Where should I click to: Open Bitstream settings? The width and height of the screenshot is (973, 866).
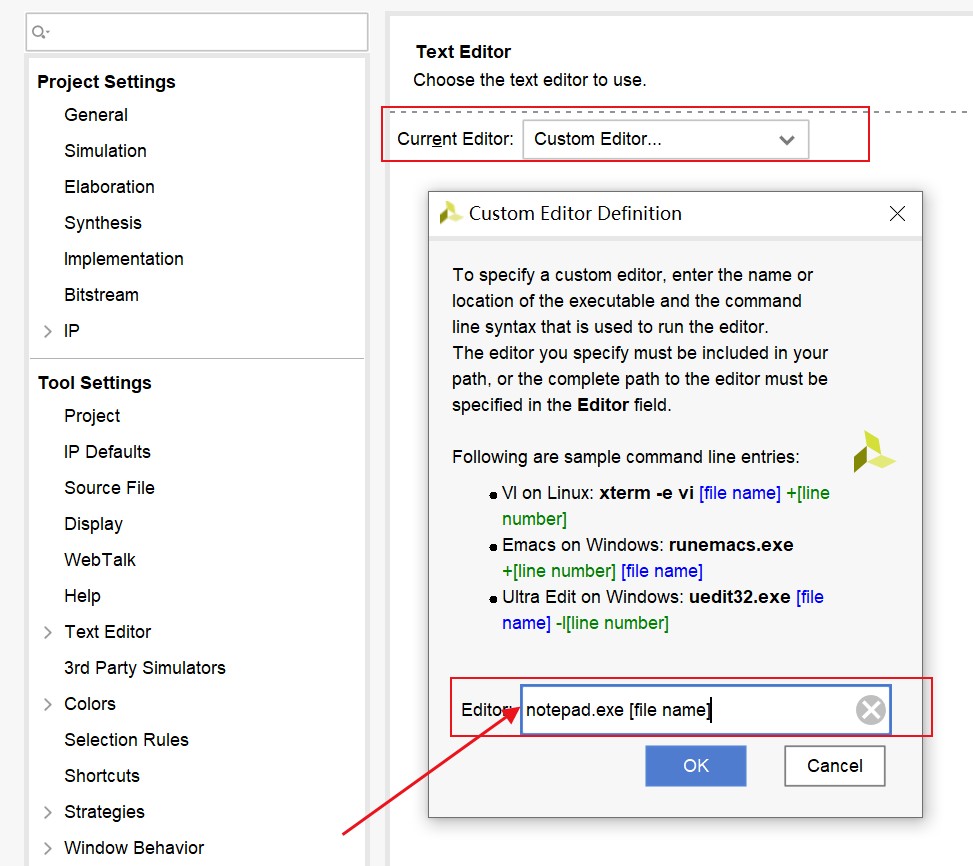coord(101,295)
